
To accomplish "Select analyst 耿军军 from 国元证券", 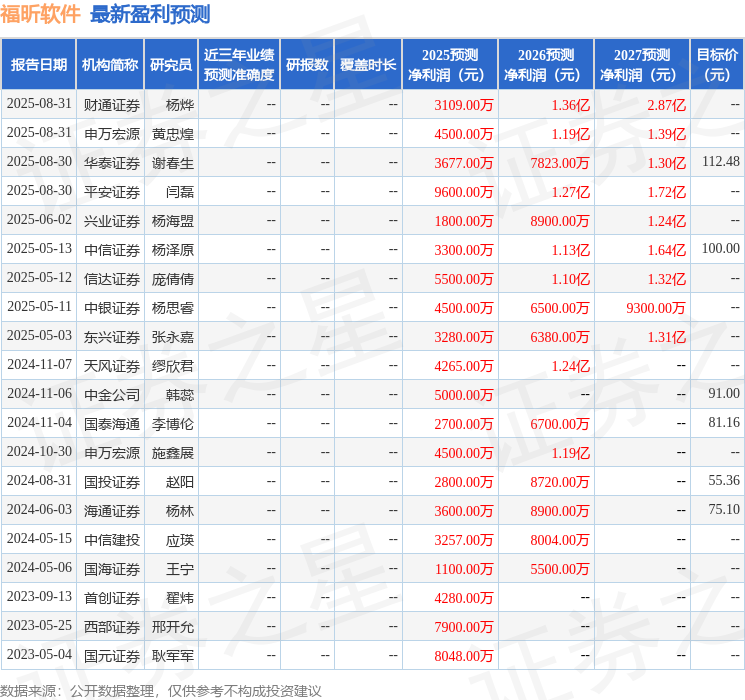I will 172,656.
